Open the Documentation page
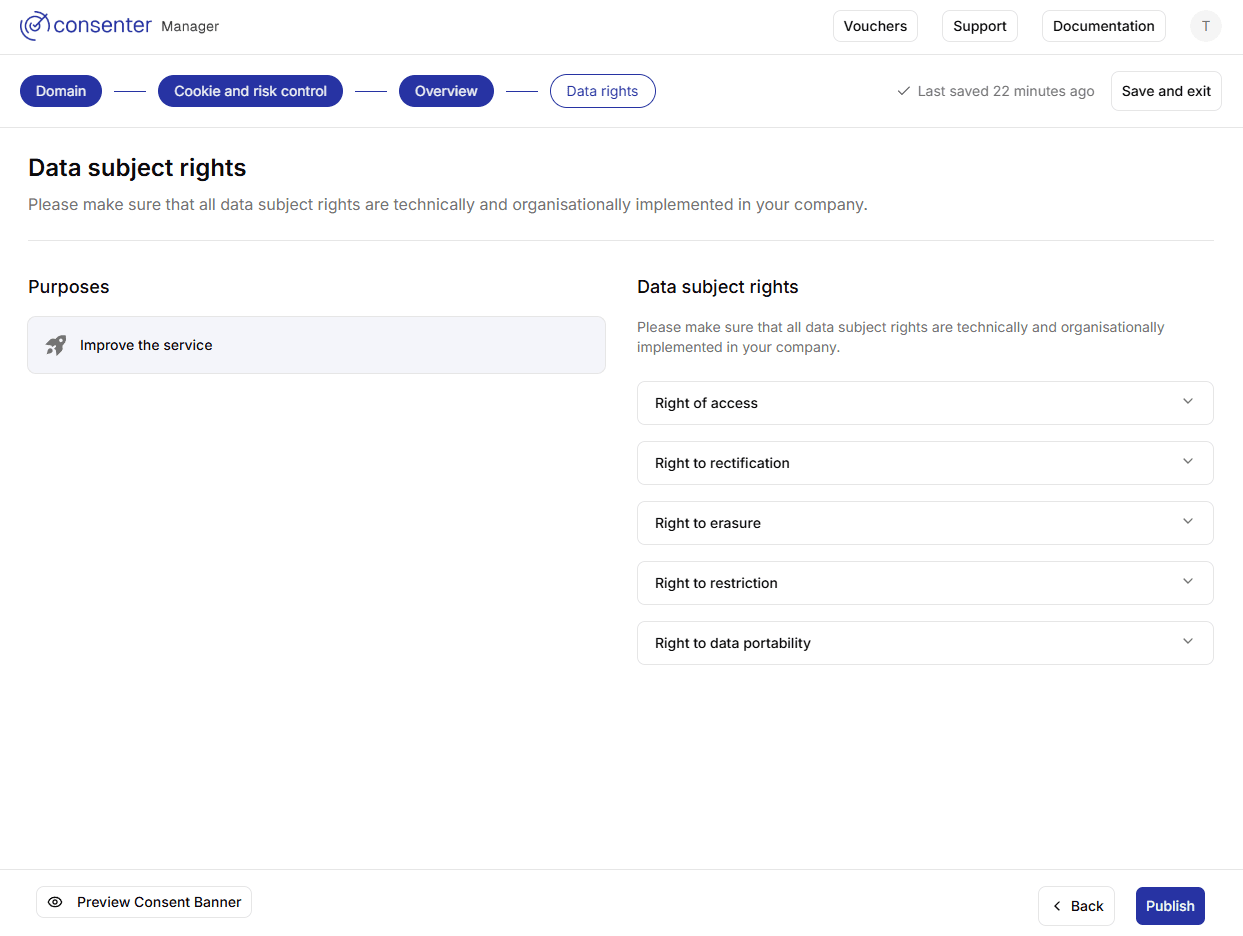The image size is (1243, 936). (x=1103, y=26)
